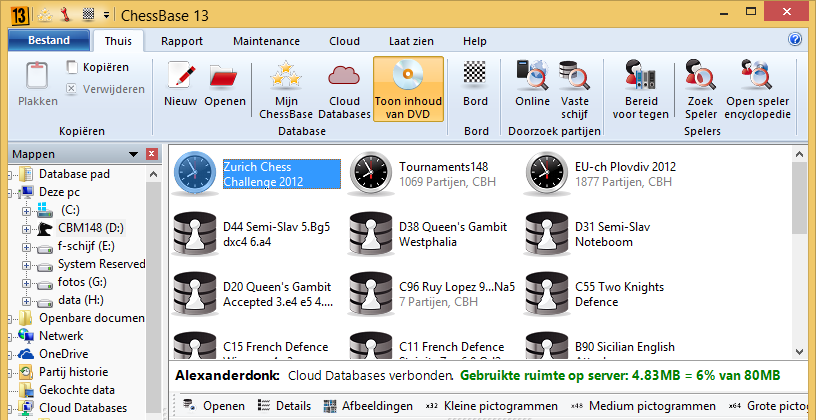The height and width of the screenshot is (420, 816).
Task: Open Gekochte data in tree
Action: (77, 390)
